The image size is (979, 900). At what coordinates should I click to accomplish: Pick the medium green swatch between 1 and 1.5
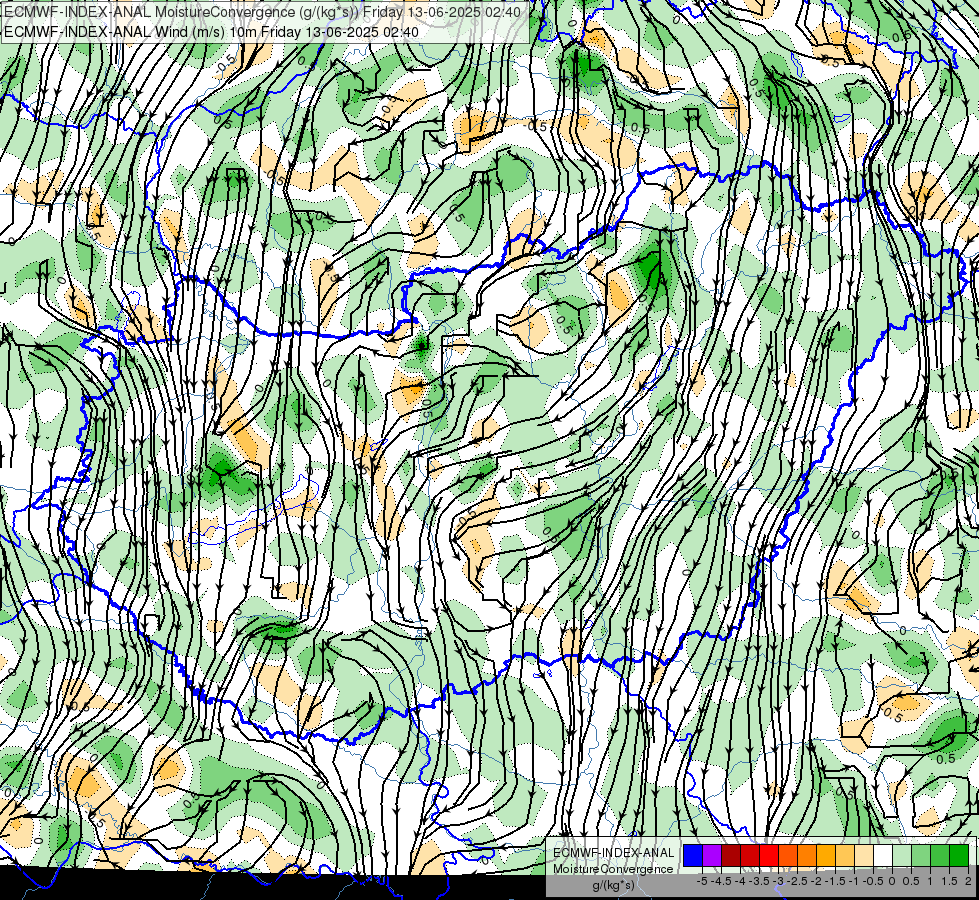coord(940,856)
